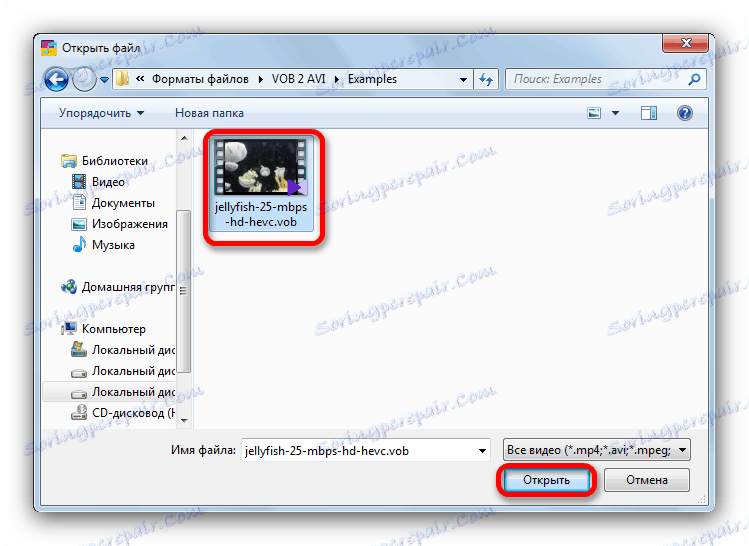749x546 pixels.
Task: Change view with the view icon button
Action: pyautogui.click(x=594, y=113)
